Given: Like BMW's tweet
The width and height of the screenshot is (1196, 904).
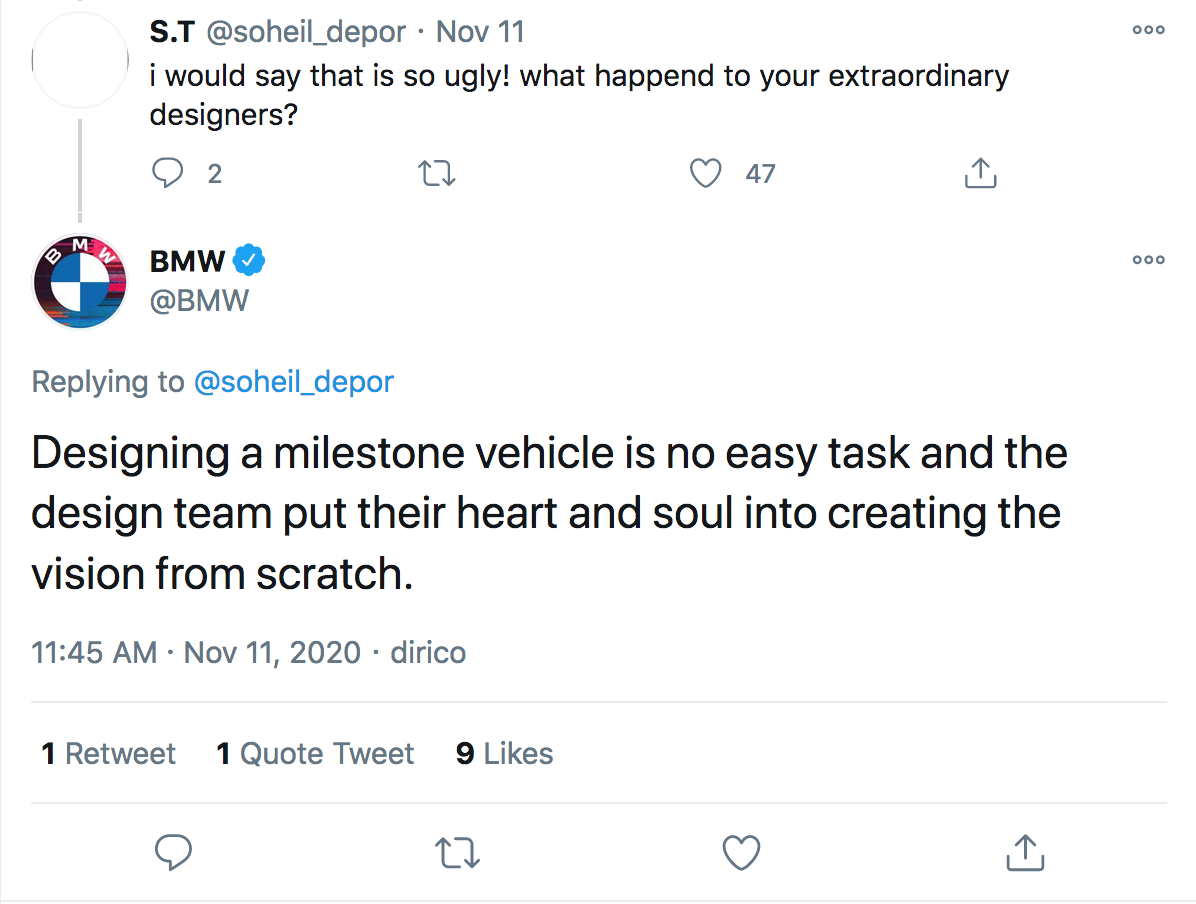Looking at the screenshot, I should tap(741, 853).
